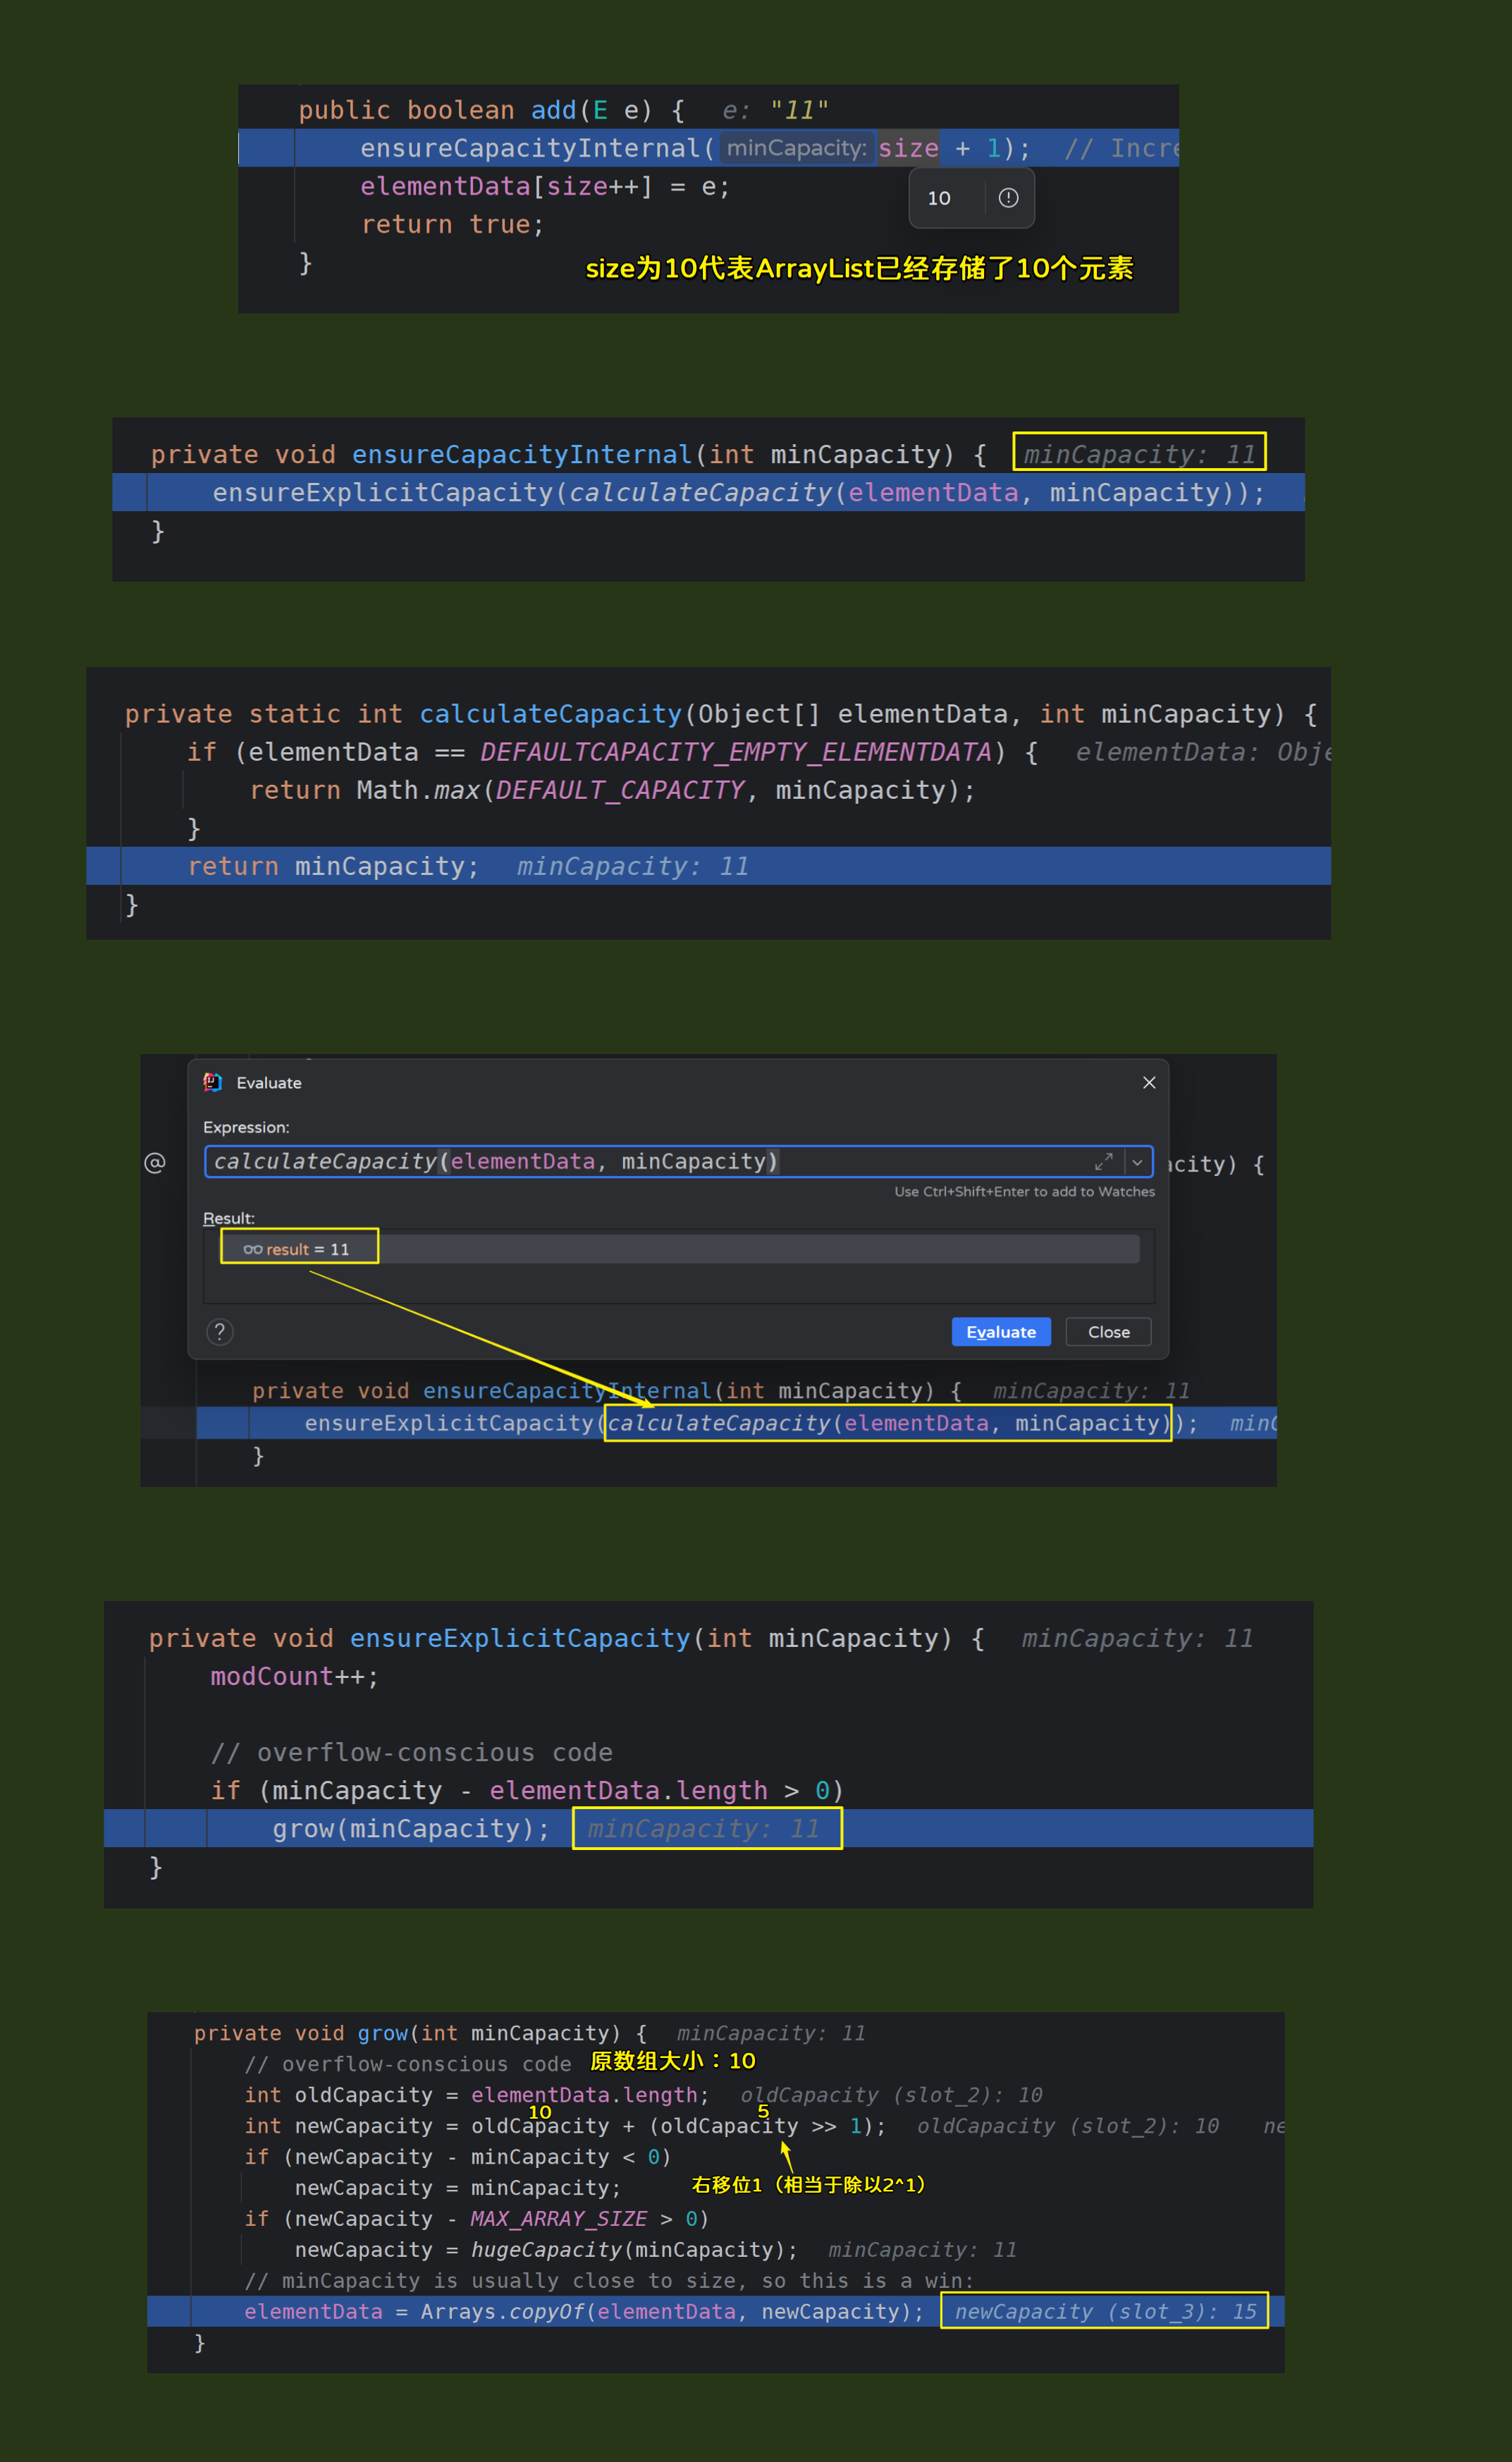Viewport: 1512px width, 2462px height.
Task: Click newCapacity (slot_3): 15 inline value
Action: [x=1104, y=2311]
